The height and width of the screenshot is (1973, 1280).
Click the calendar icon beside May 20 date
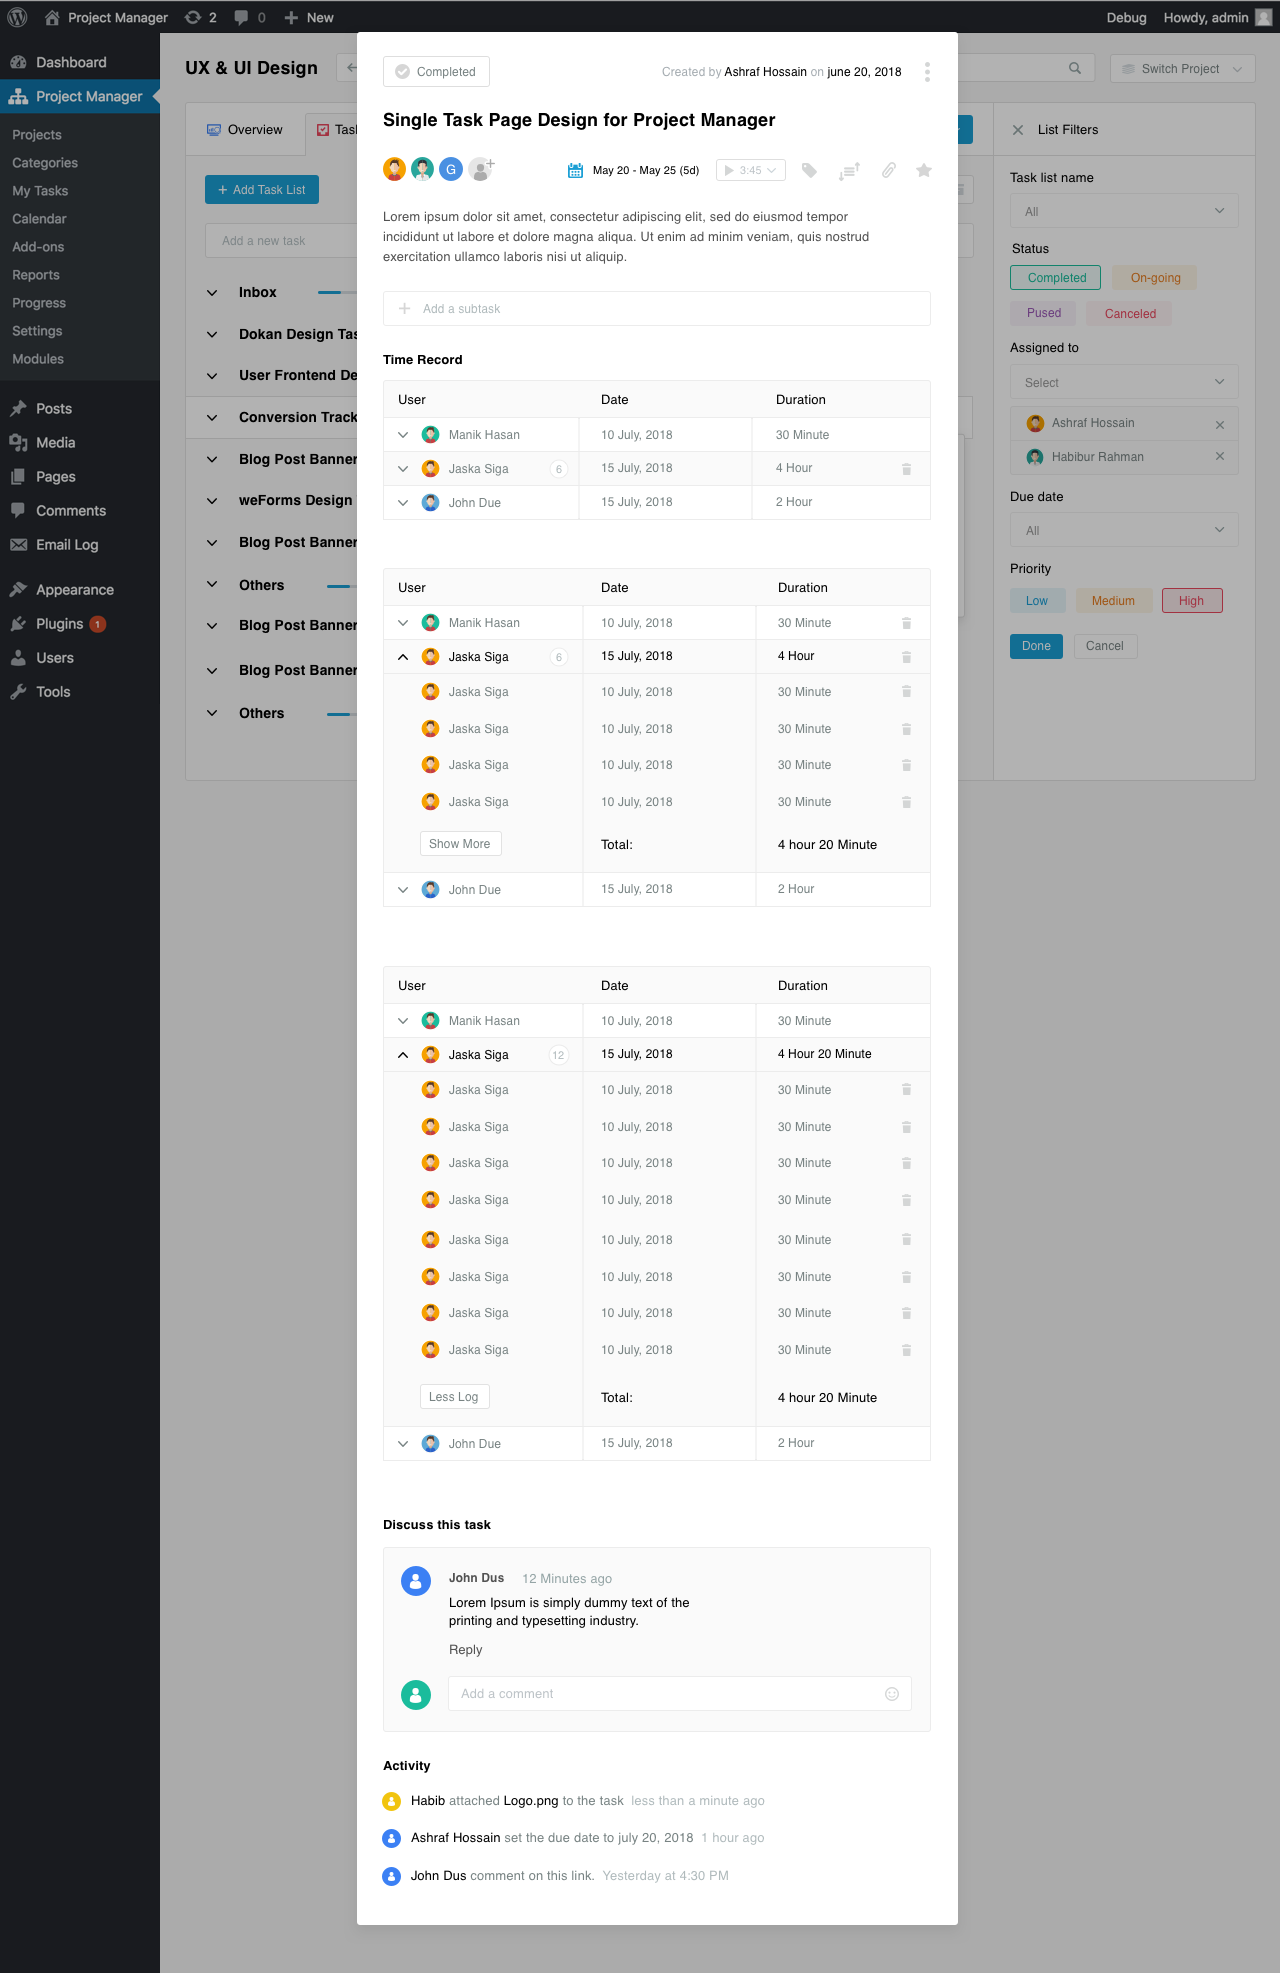[575, 171]
